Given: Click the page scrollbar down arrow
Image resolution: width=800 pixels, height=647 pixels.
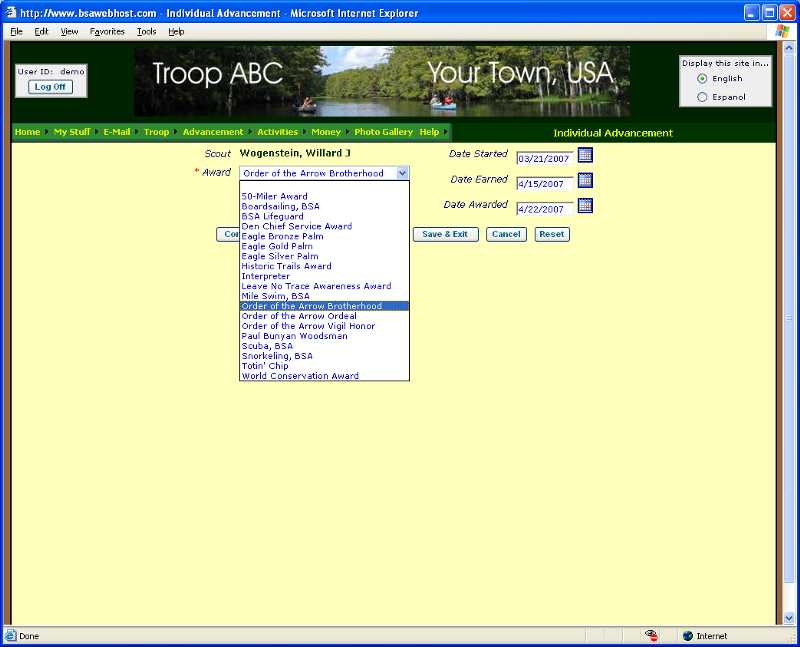Looking at the screenshot, I should coord(789,618).
